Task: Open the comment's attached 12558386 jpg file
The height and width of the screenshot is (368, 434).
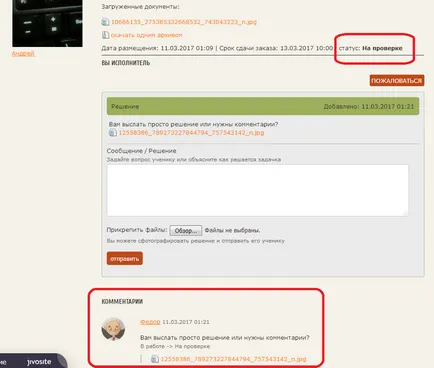Action: coord(233,359)
